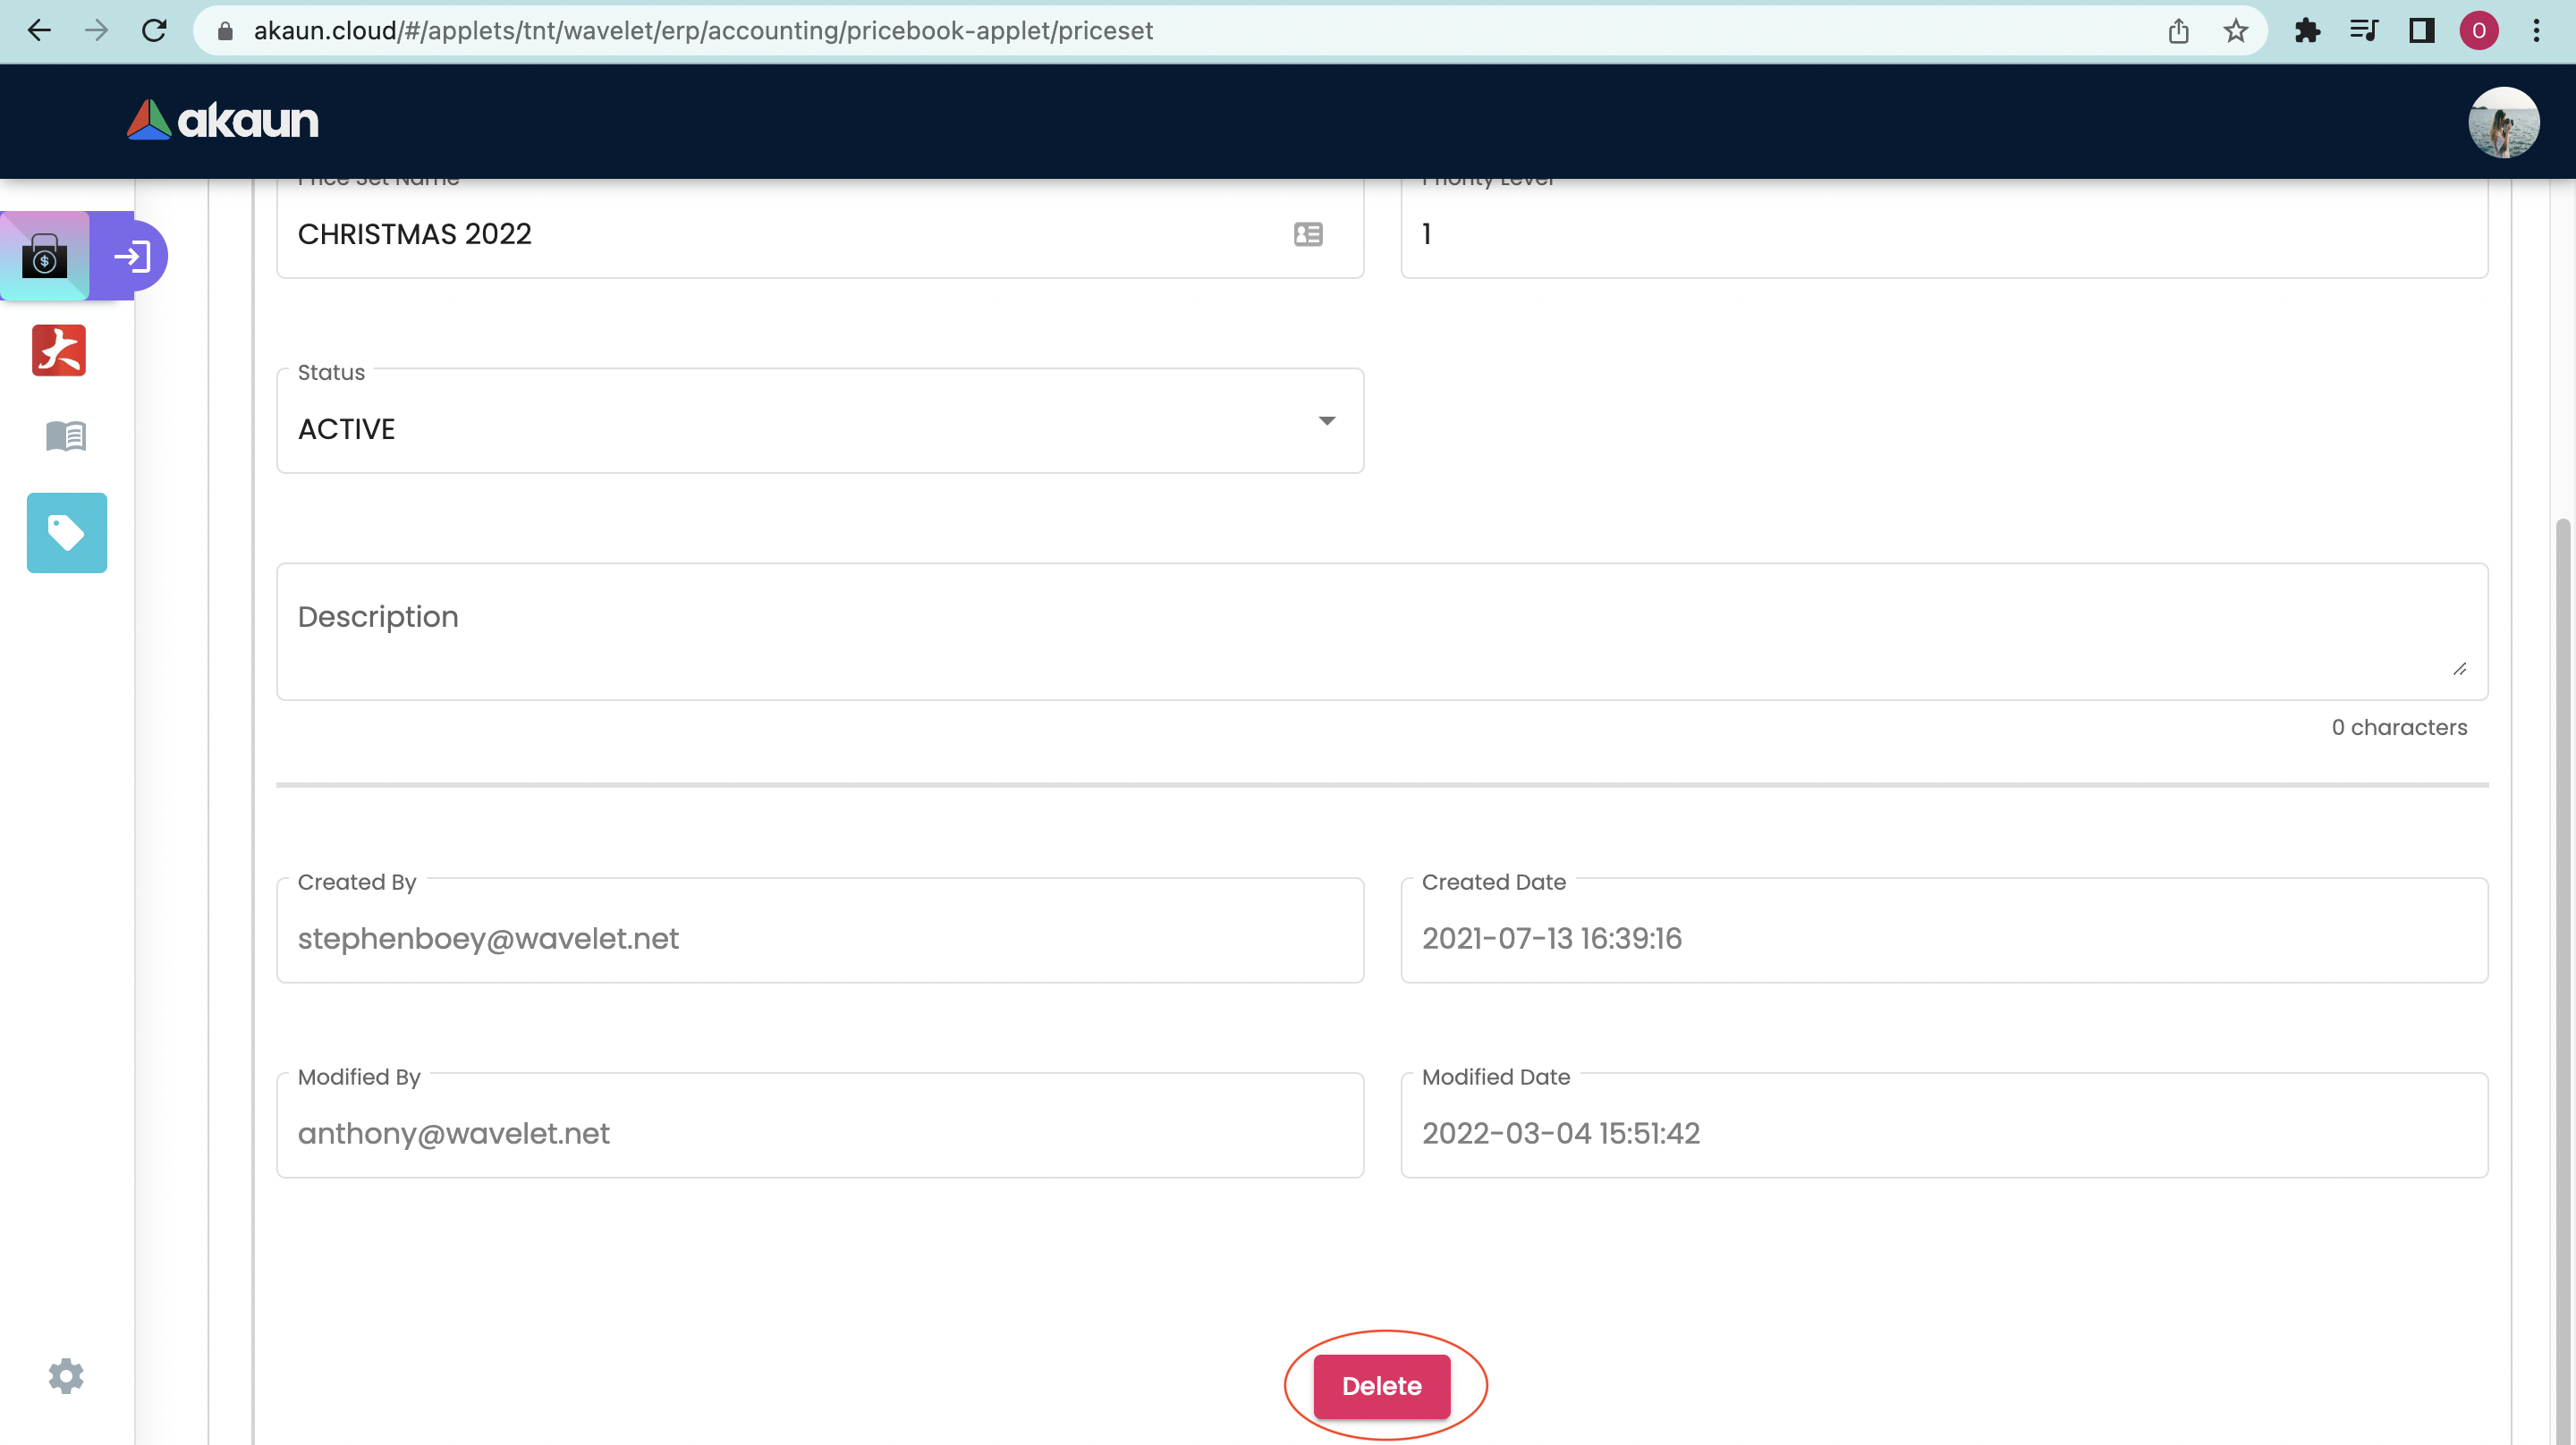
Task: Click the Price Set Name field
Action: 780,234
